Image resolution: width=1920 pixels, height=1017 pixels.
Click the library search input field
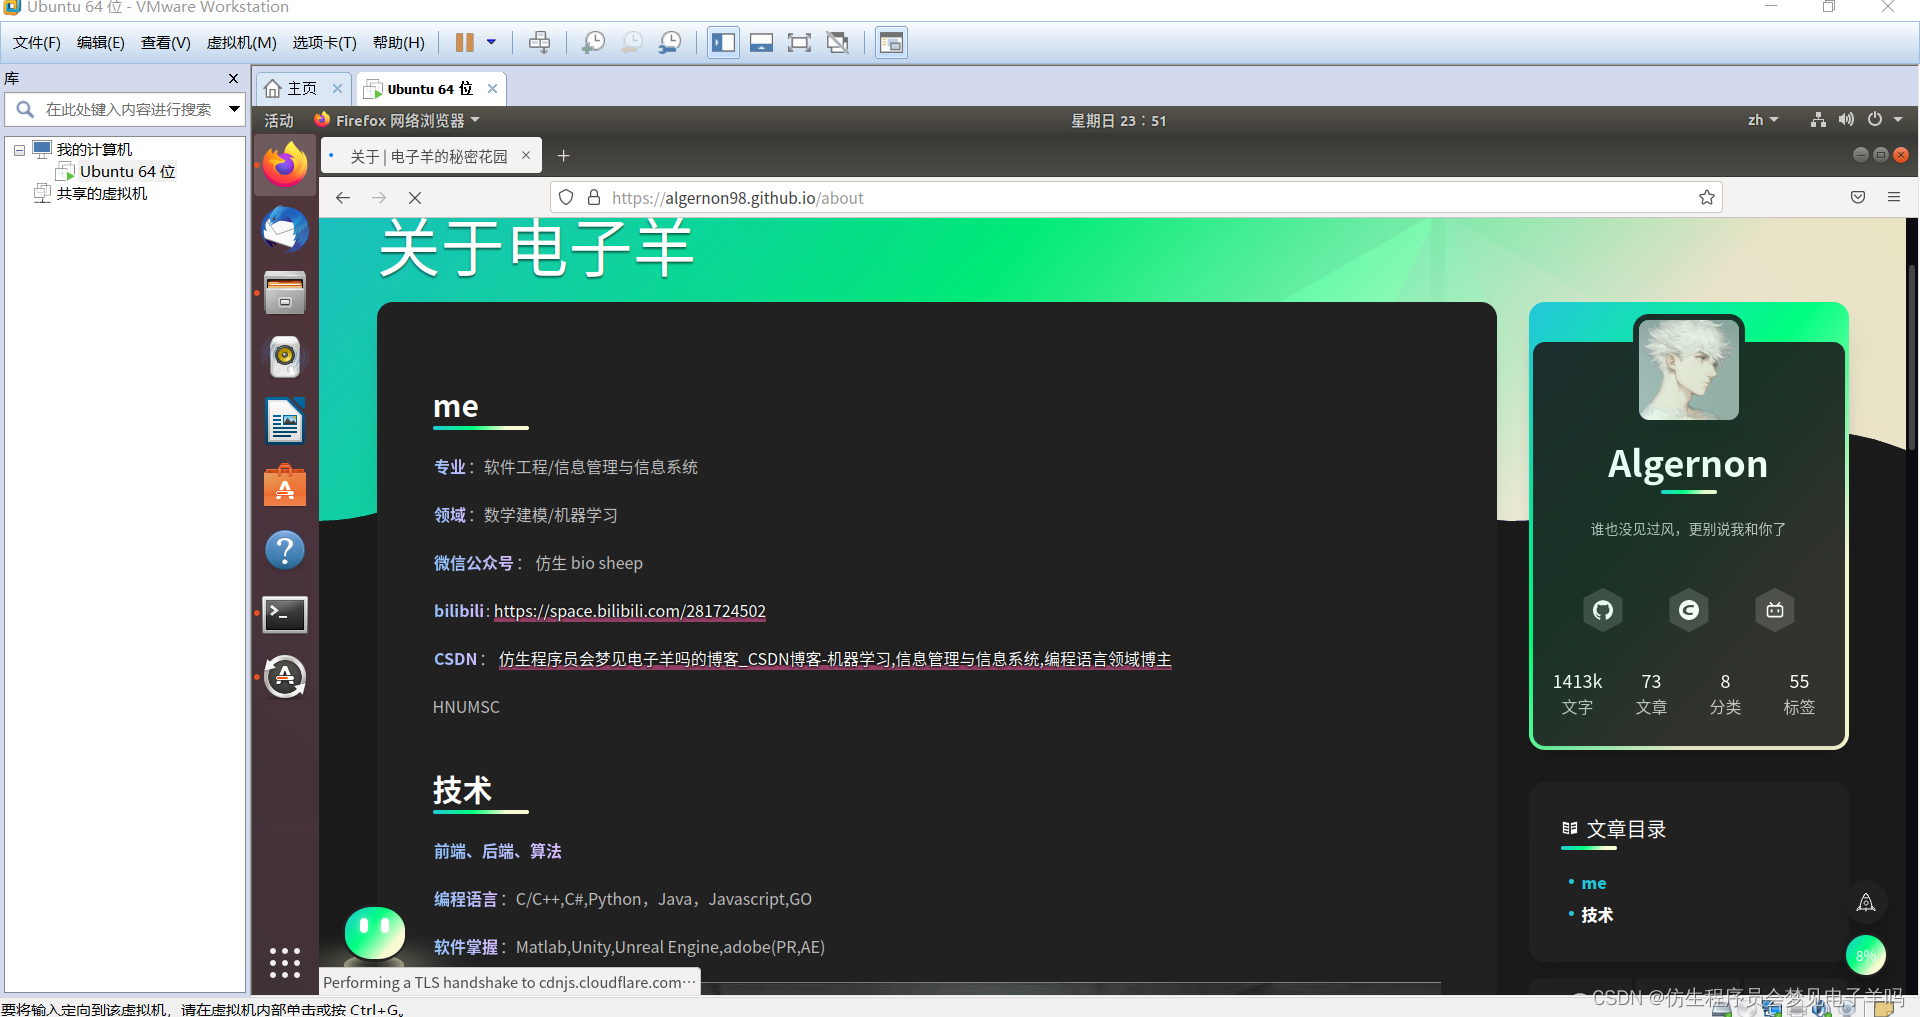click(x=128, y=109)
